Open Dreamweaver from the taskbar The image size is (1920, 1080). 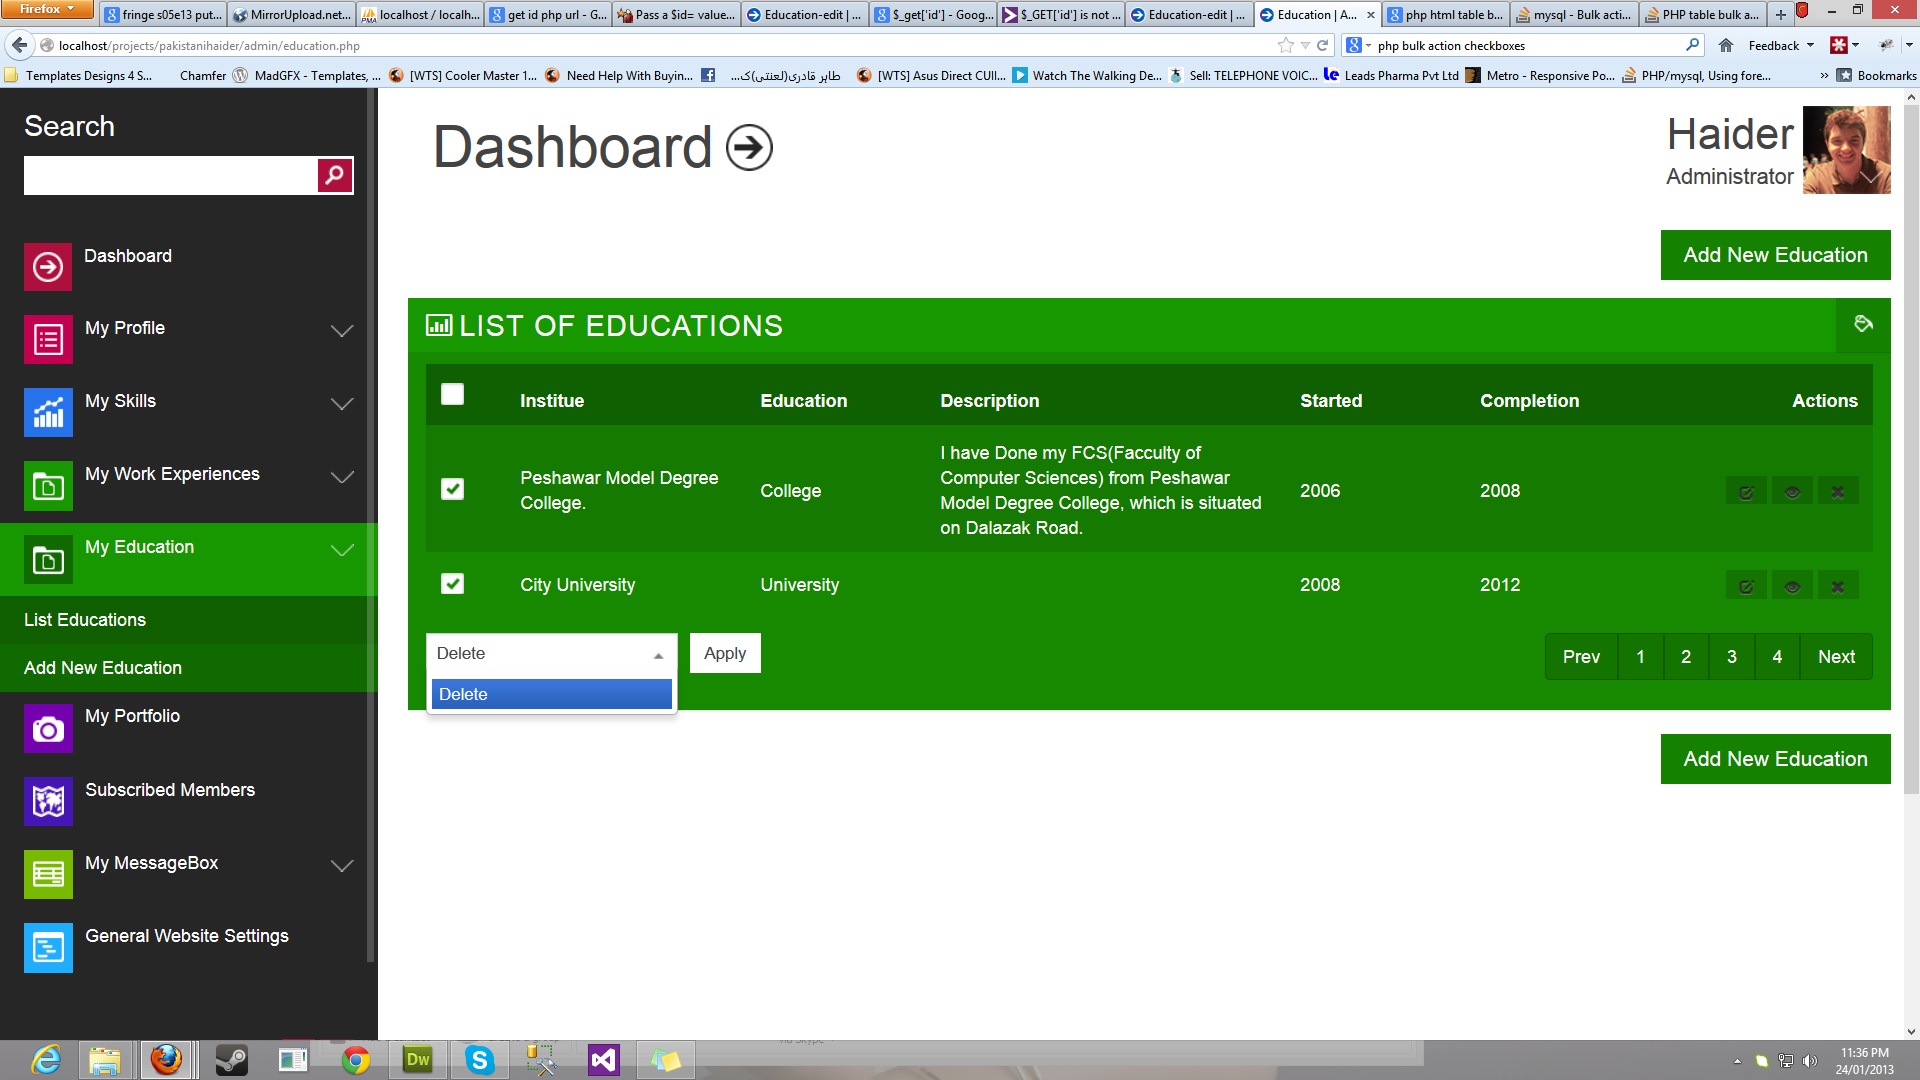418,1059
